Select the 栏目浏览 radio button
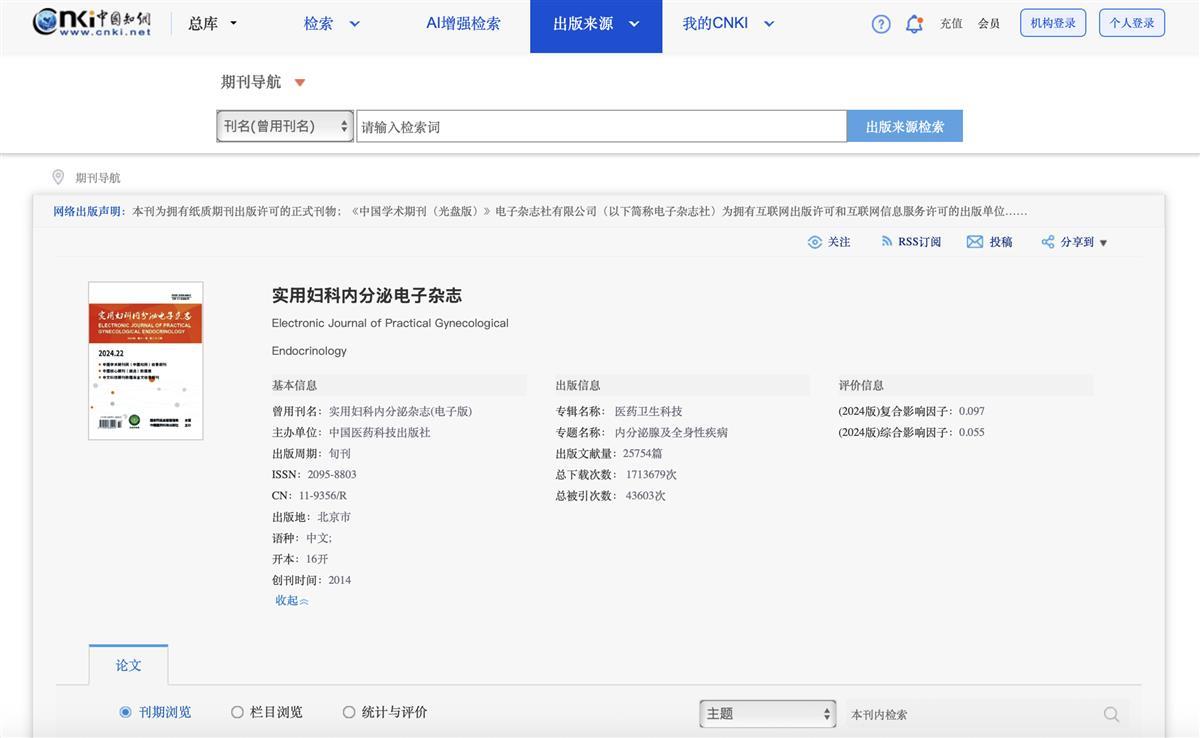 pos(237,712)
